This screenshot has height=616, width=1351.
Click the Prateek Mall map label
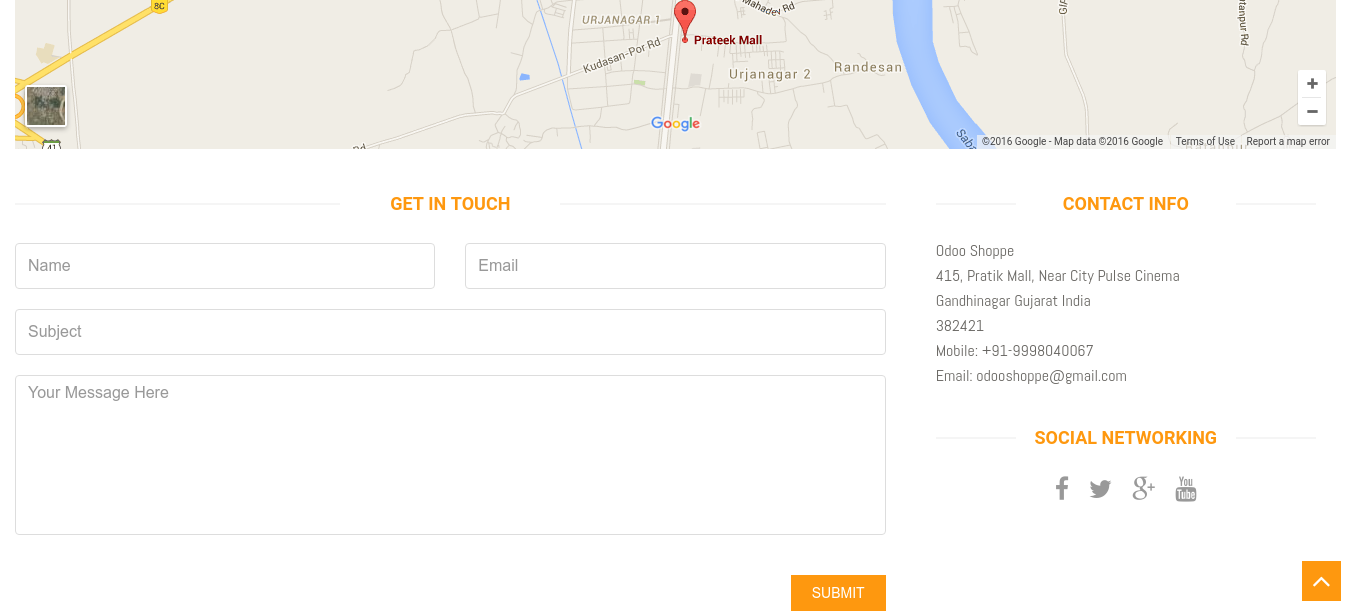coord(728,40)
